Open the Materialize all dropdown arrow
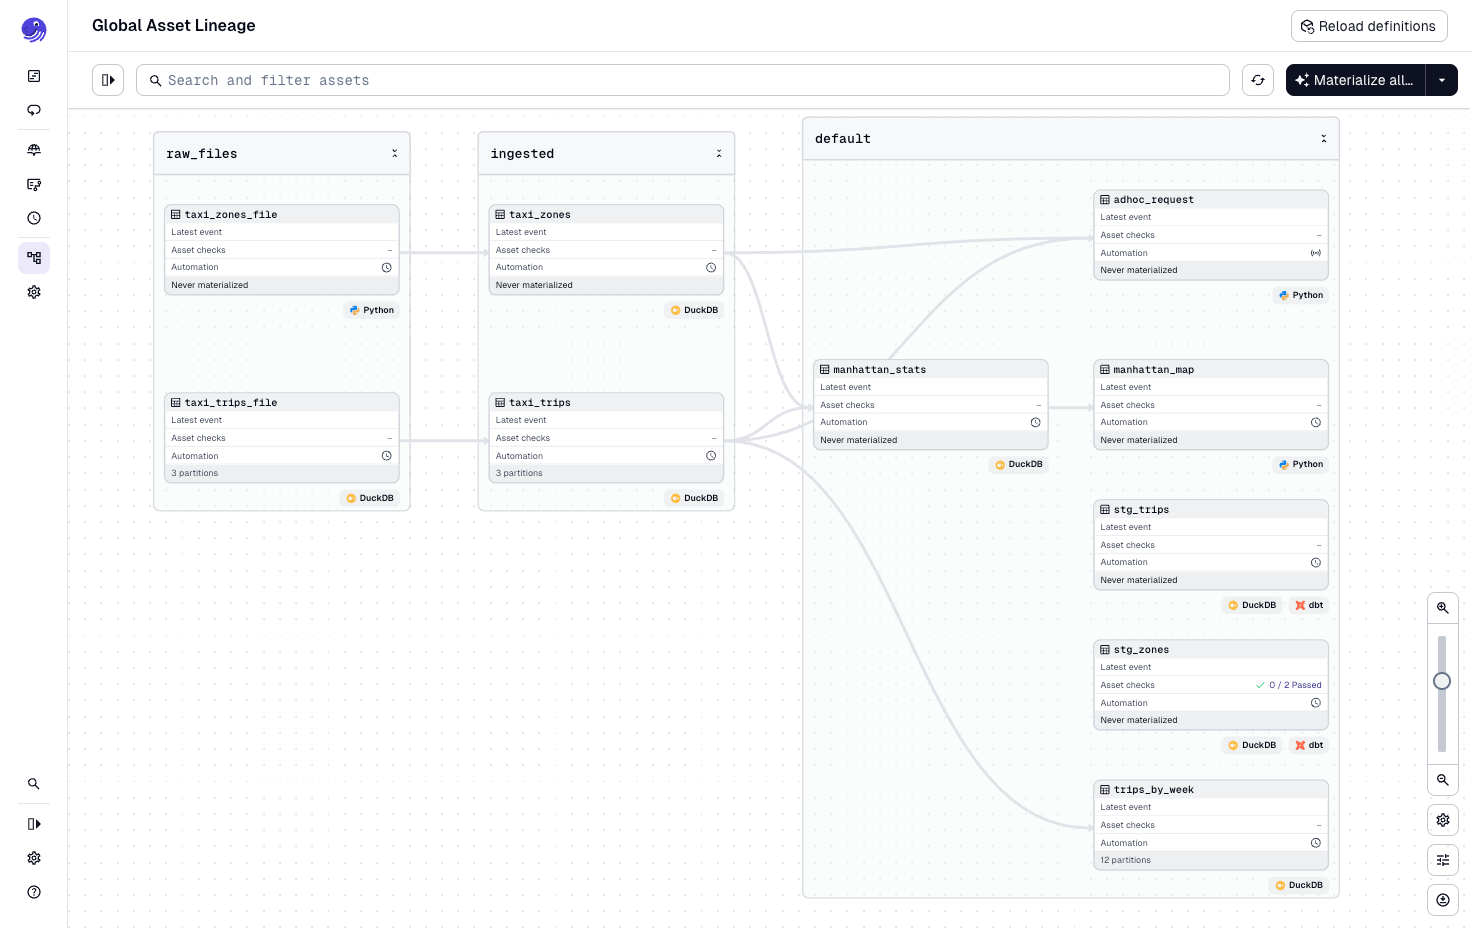 1441,80
